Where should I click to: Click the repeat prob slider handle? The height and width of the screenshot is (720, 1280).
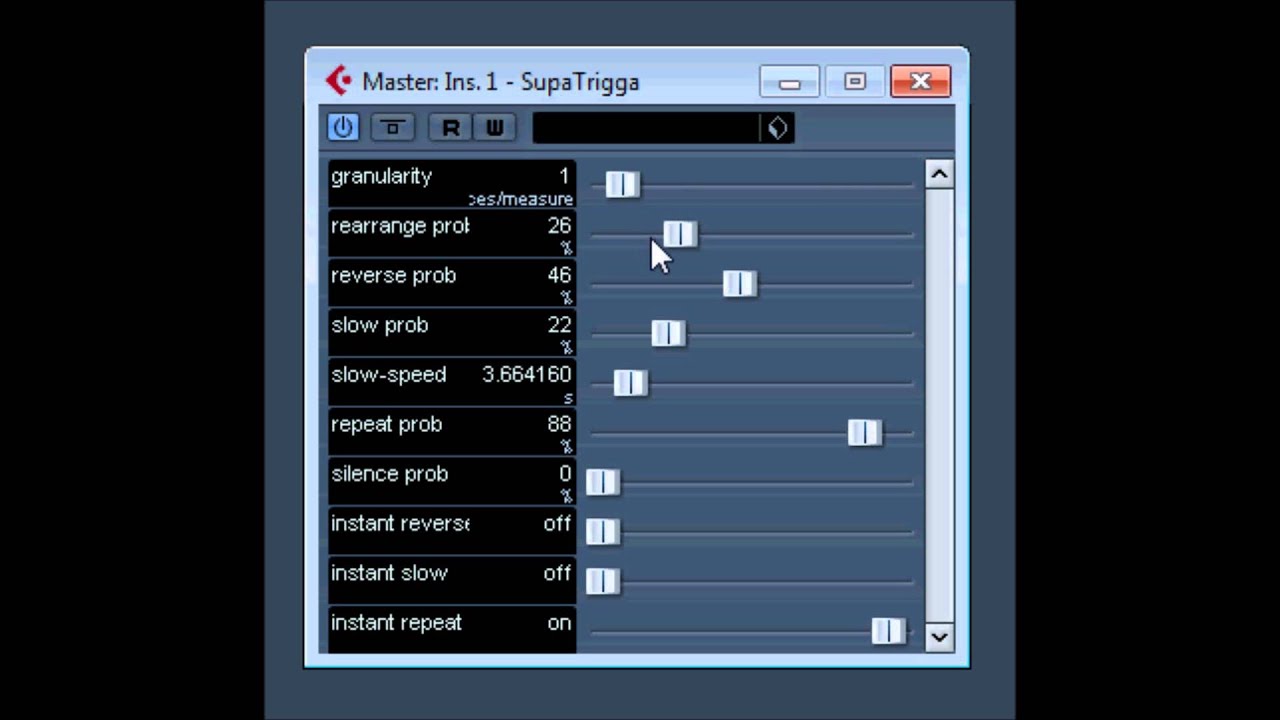(865, 432)
